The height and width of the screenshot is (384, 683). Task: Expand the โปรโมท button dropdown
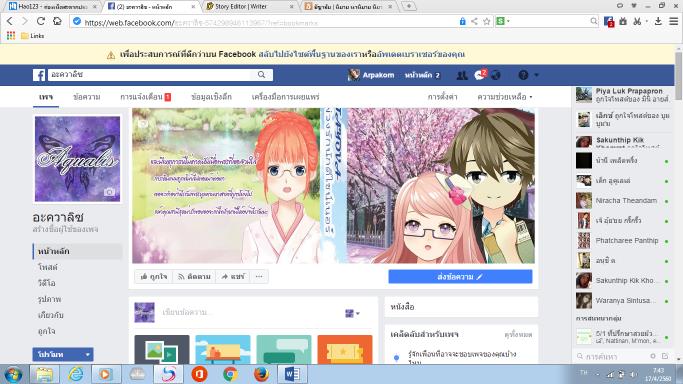pyautogui.click(x=88, y=355)
